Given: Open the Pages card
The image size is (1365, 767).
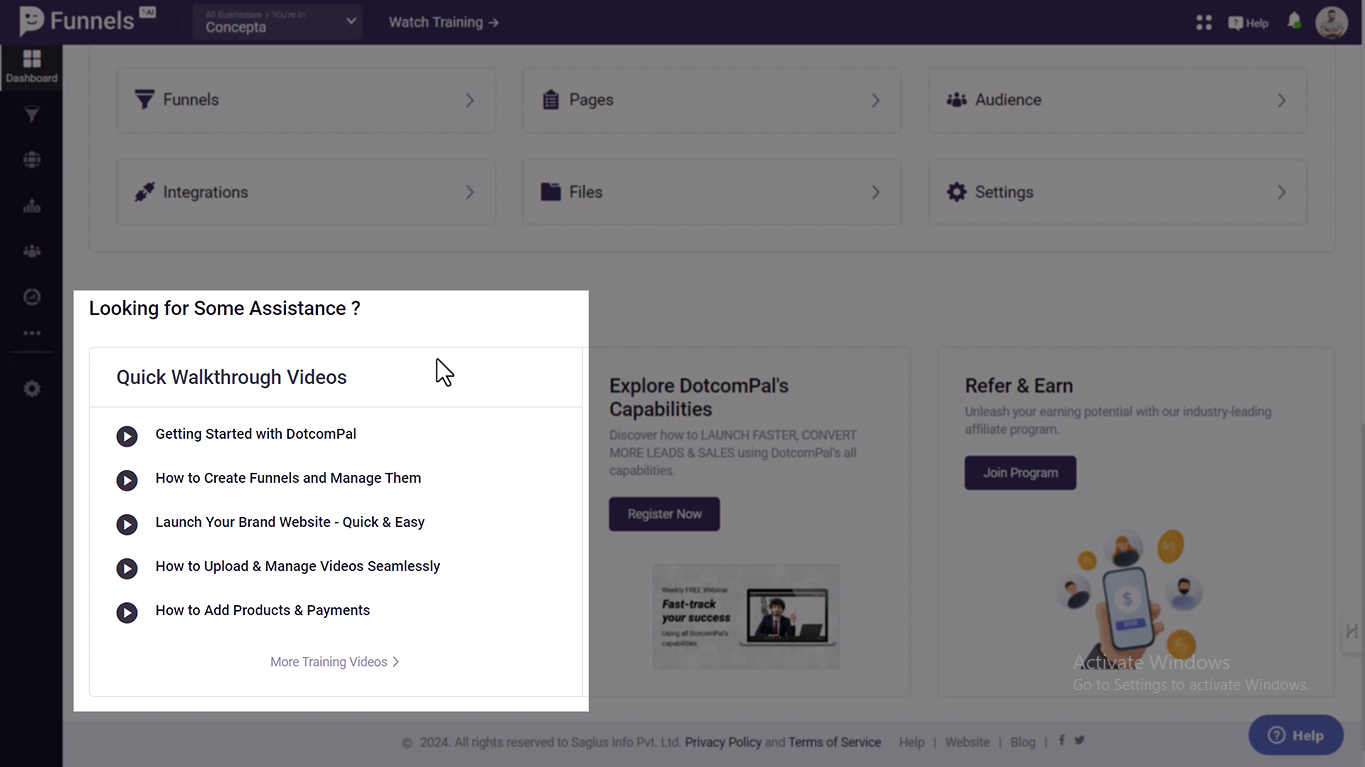Looking at the screenshot, I should (711, 100).
